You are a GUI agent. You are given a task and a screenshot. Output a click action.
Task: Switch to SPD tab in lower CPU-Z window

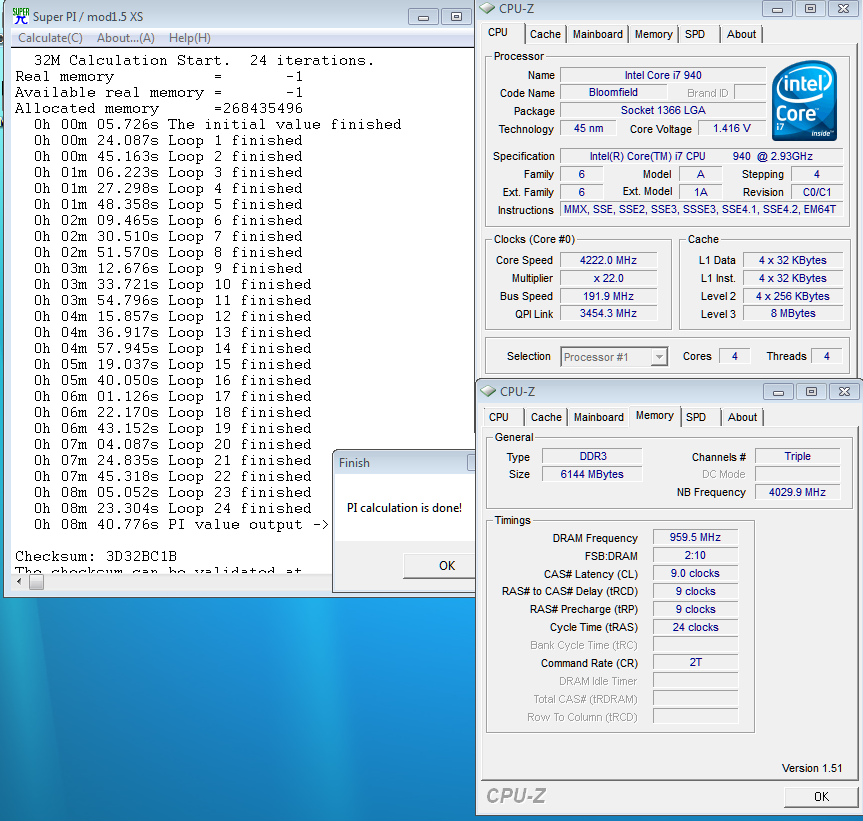tap(696, 417)
